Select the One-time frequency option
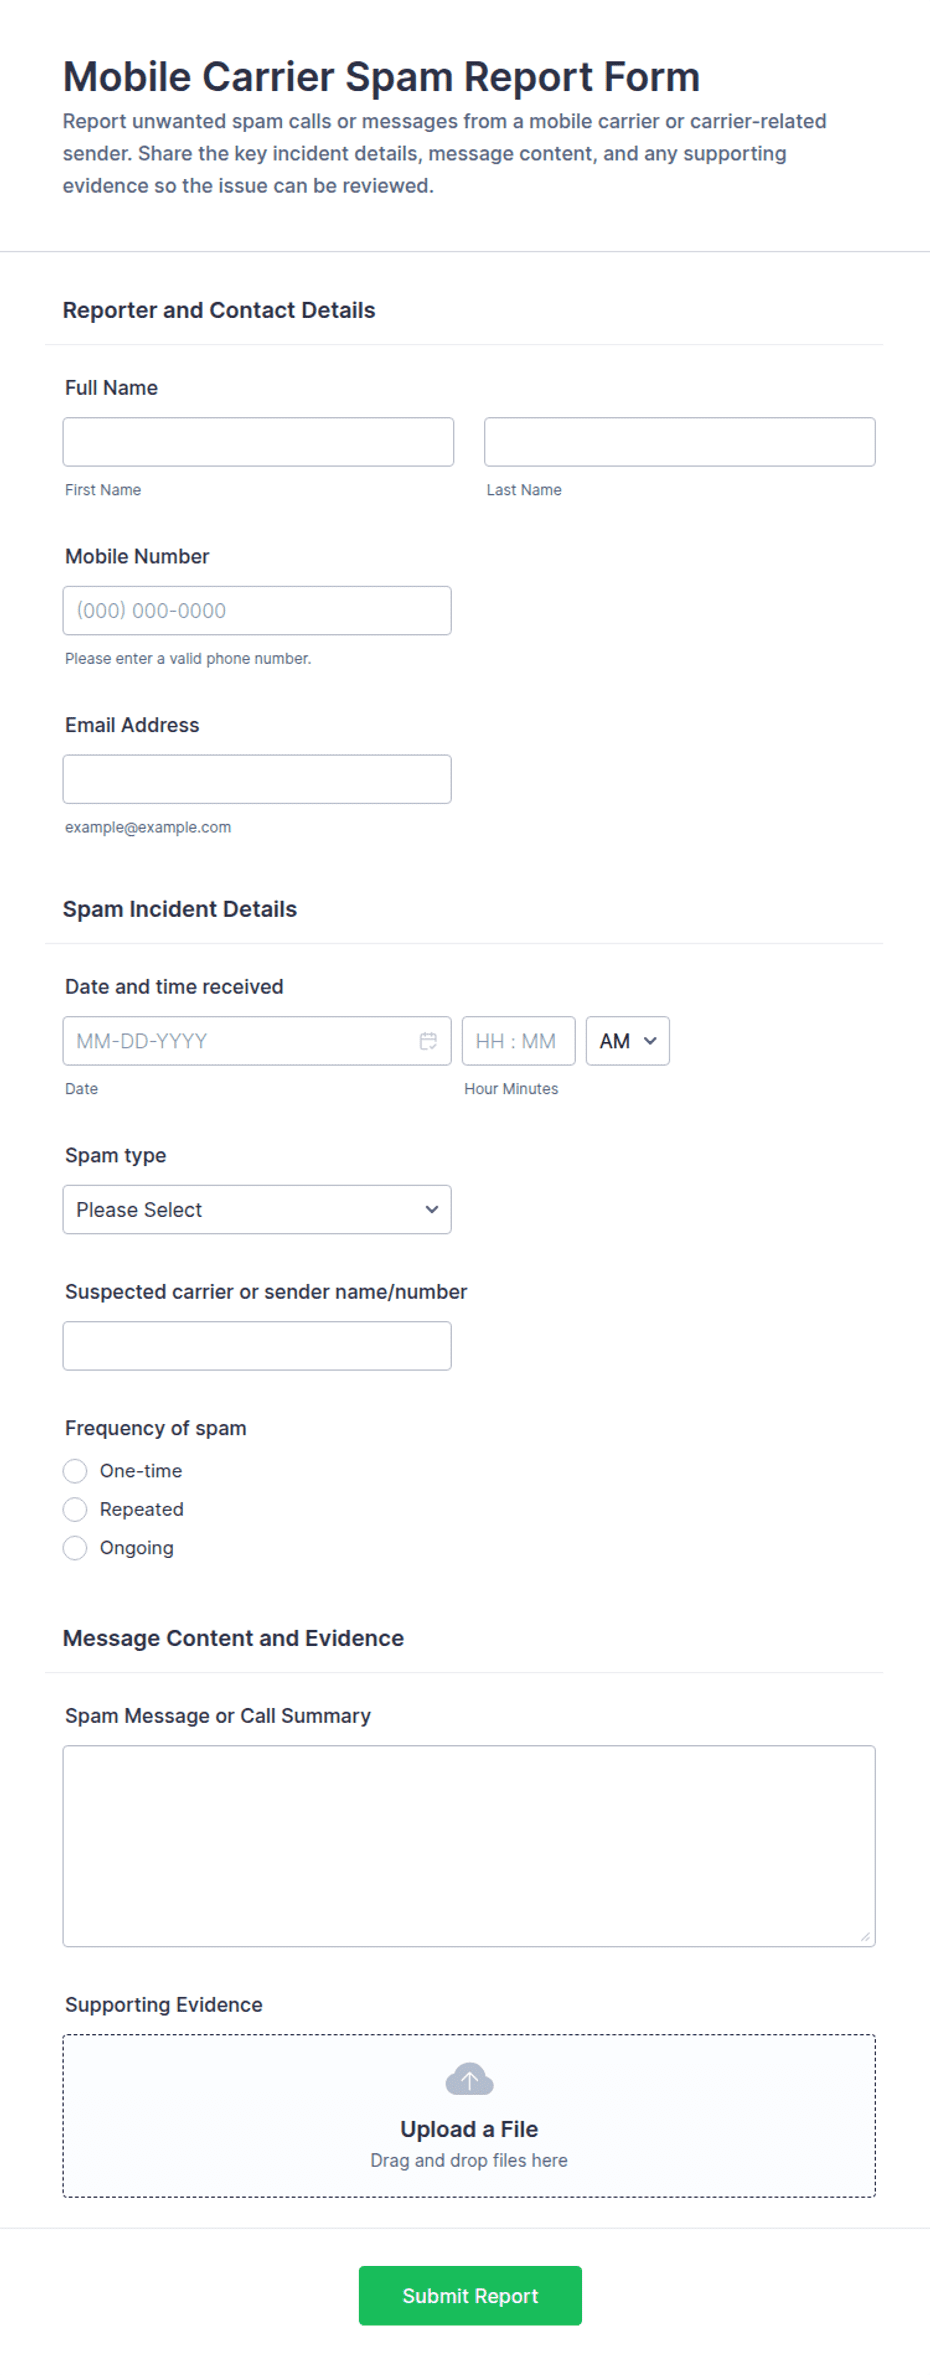930x2375 pixels. 75,1471
